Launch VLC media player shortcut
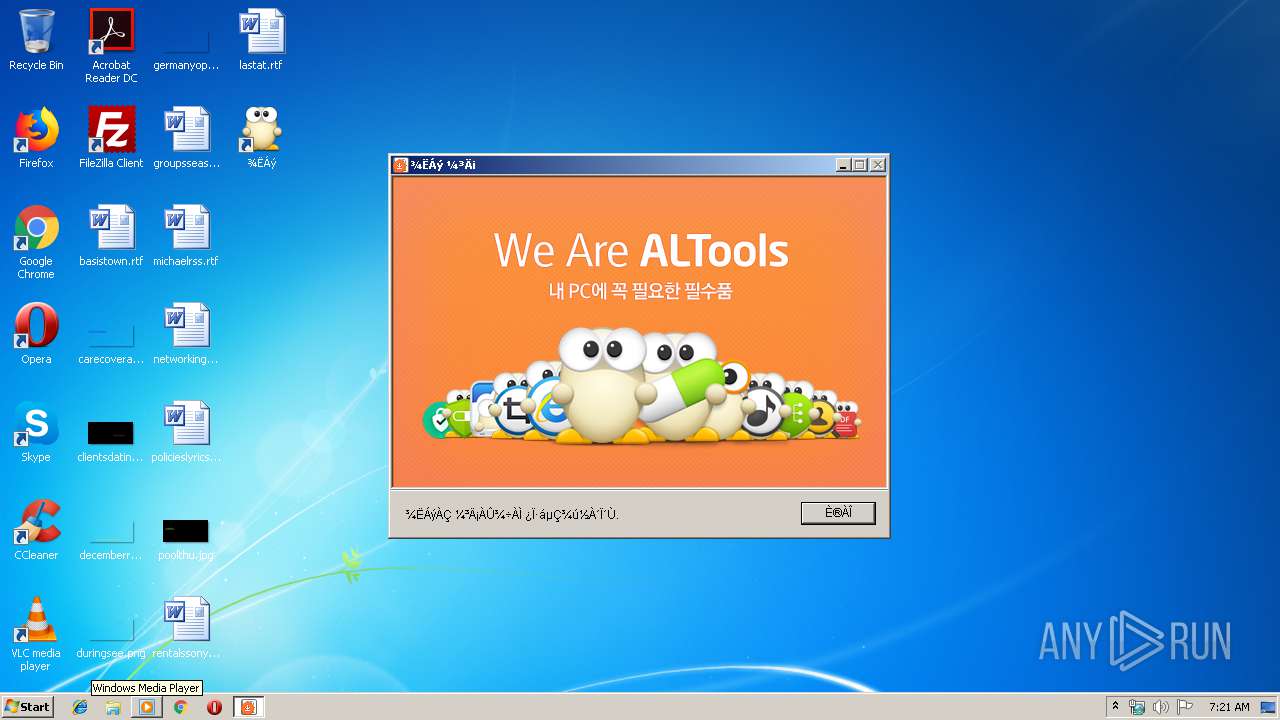This screenshot has width=1280, height=720. point(36,634)
